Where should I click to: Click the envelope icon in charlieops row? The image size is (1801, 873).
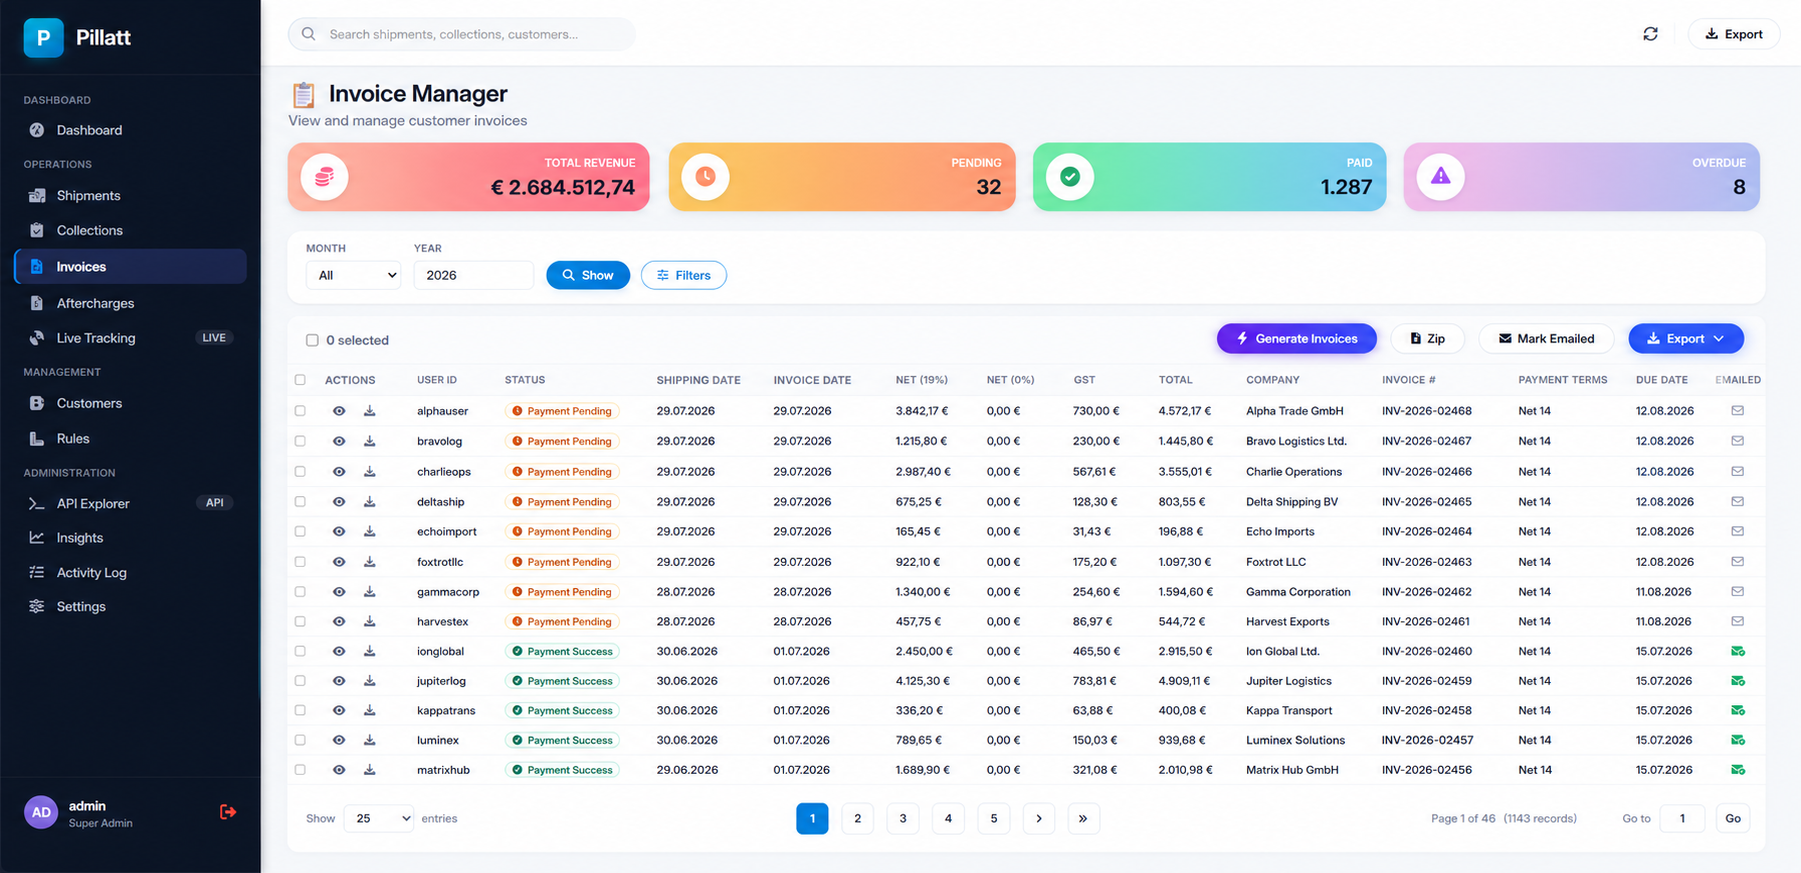coord(1738,471)
